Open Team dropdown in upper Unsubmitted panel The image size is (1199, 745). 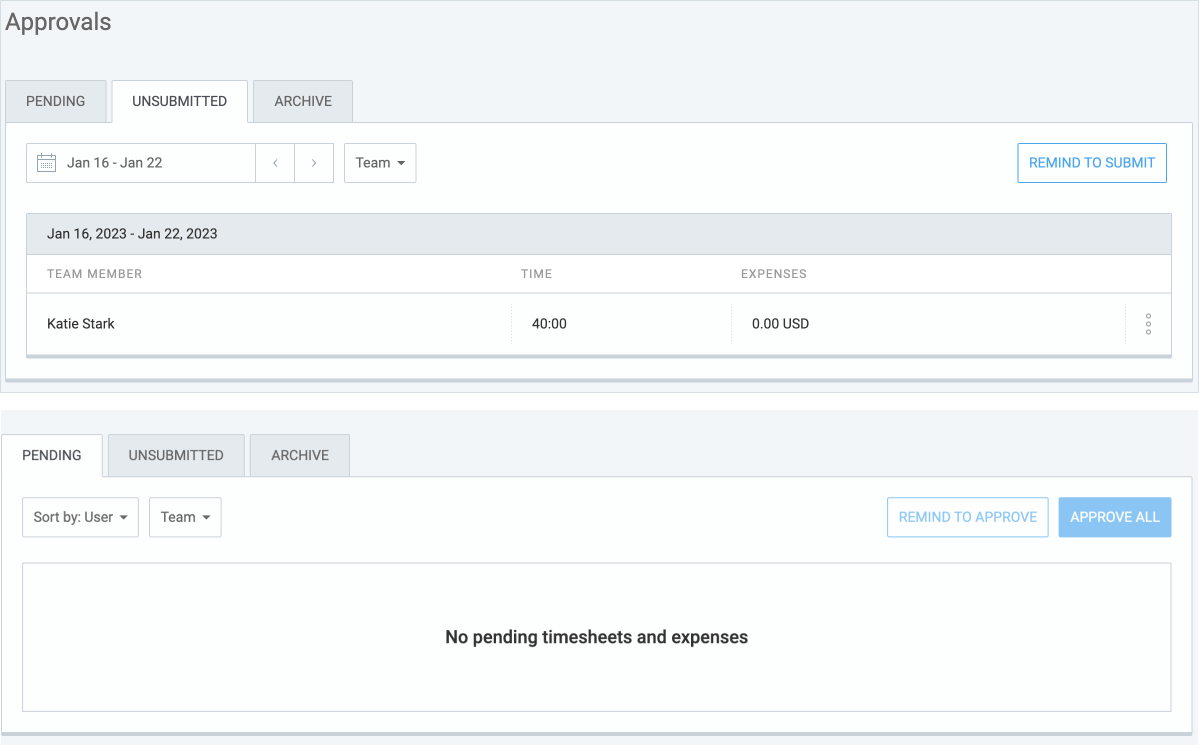tap(380, 163)
